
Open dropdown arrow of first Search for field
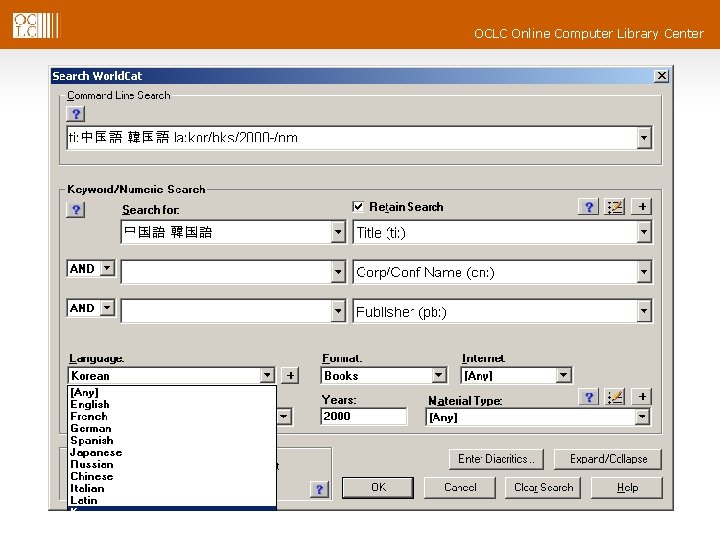point(338,232)
